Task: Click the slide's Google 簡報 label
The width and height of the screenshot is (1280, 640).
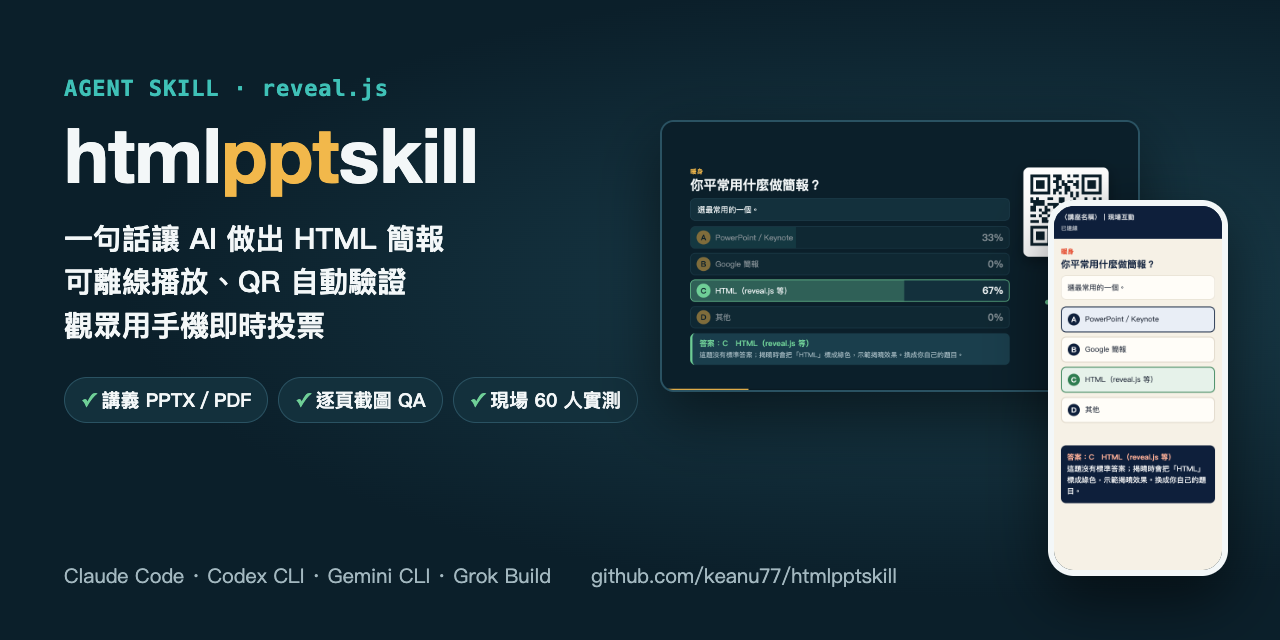Action: coord(737,264)
